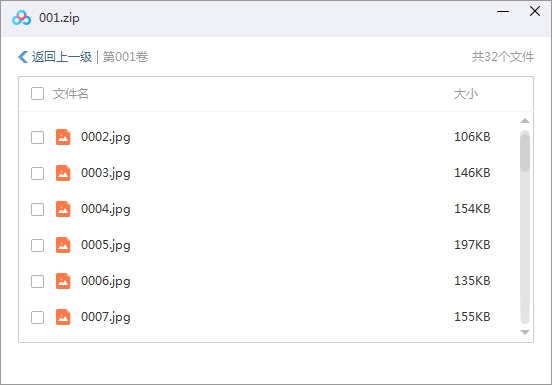Minimize the 001.zip window
The image size is (552, 385).
pos(503,12)
